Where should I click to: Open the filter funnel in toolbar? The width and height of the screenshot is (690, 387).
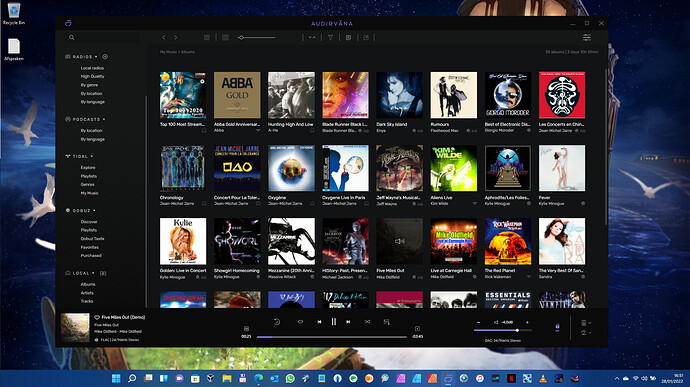click(x=330, y=37)
